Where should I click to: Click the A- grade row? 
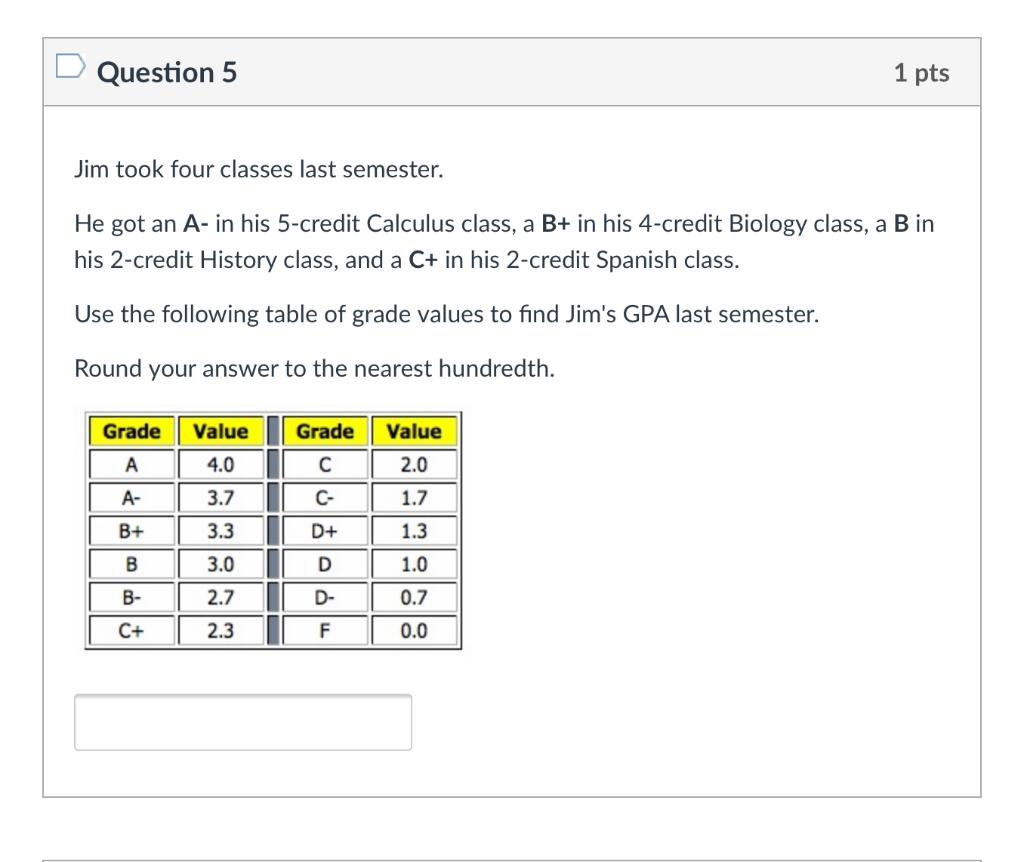pos(131,497)
